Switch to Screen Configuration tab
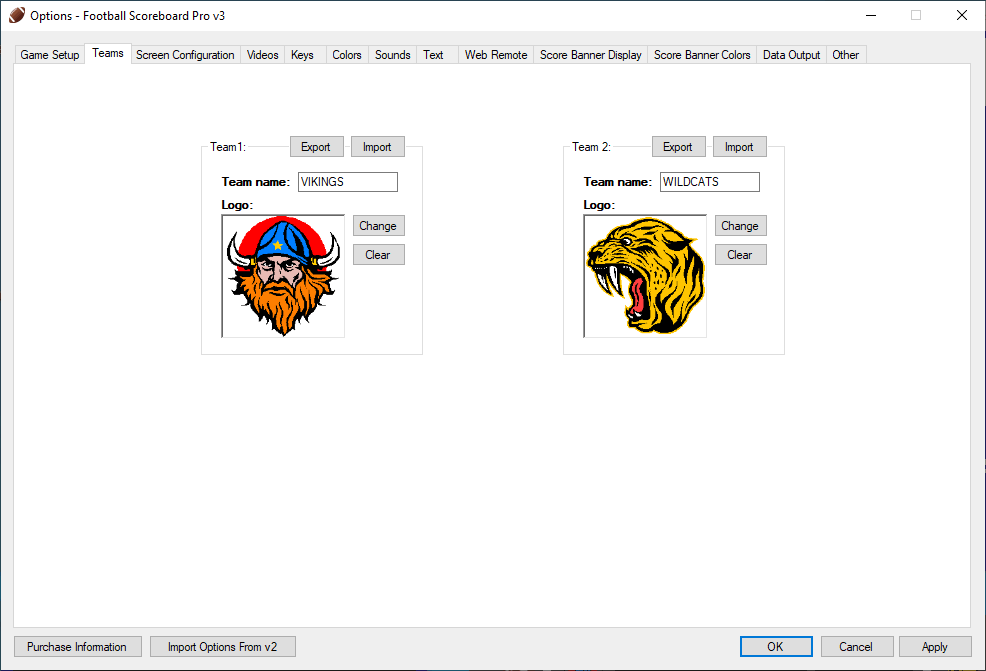This screenshot has height=671, width=986. click(x=185, y=55)
